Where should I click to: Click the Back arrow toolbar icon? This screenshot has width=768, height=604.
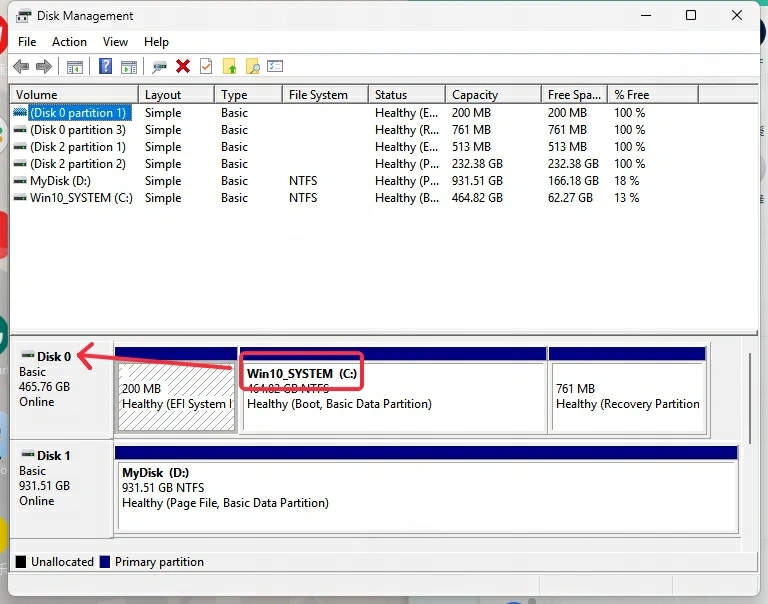pos(21,67)
